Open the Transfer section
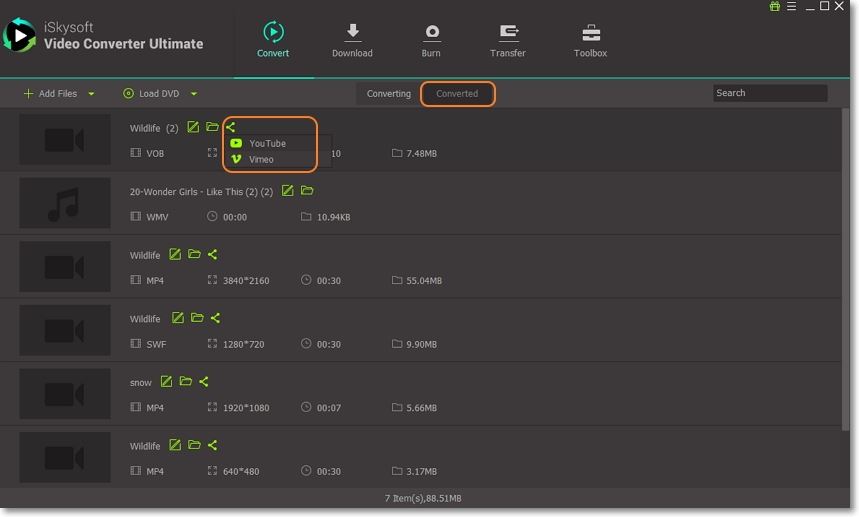The height and width of the screenshot is (517, 859). coord(508,40)
